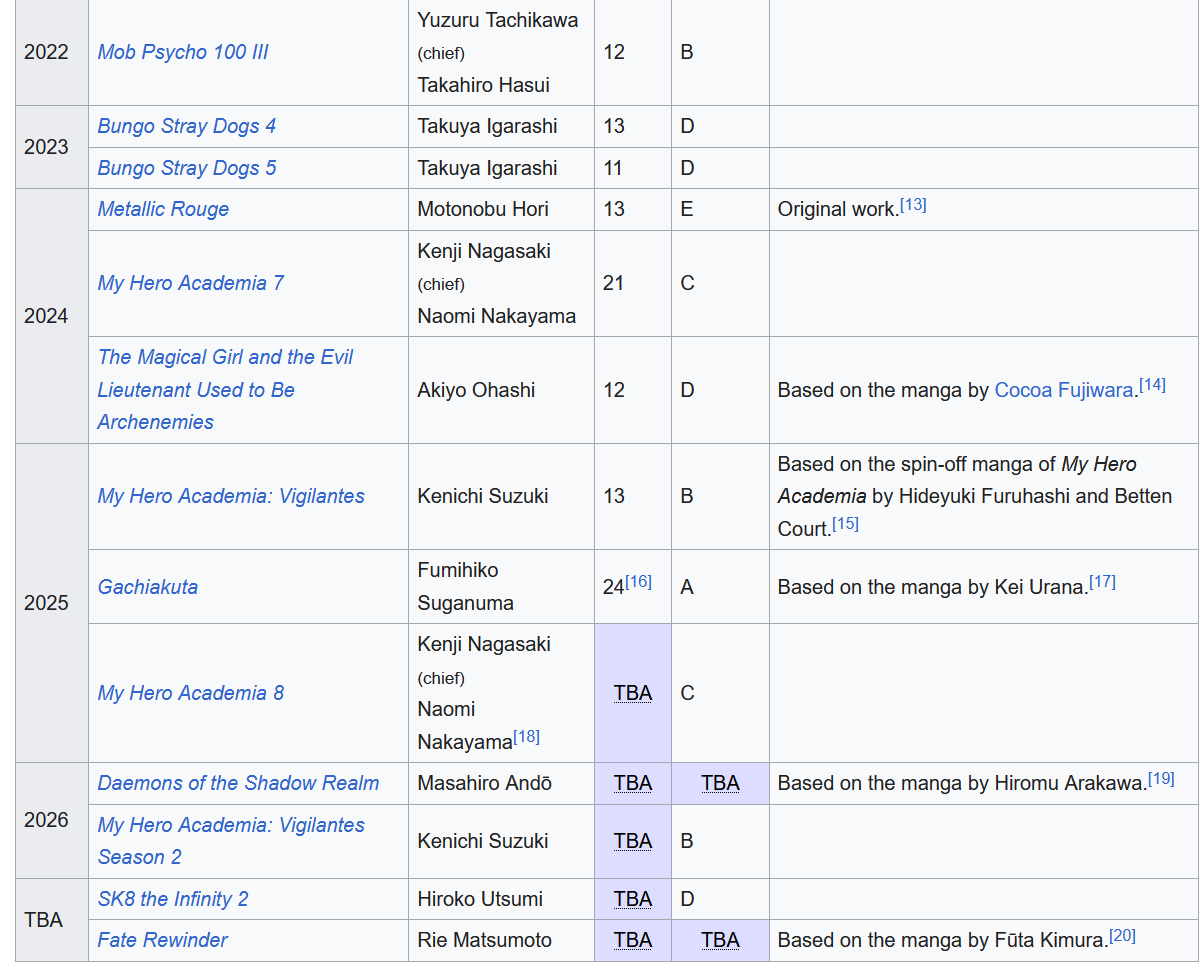Screen dimensions: 1202x965
Task: Jump to citation 15 after Betten Court
Action: pos(845,523)
